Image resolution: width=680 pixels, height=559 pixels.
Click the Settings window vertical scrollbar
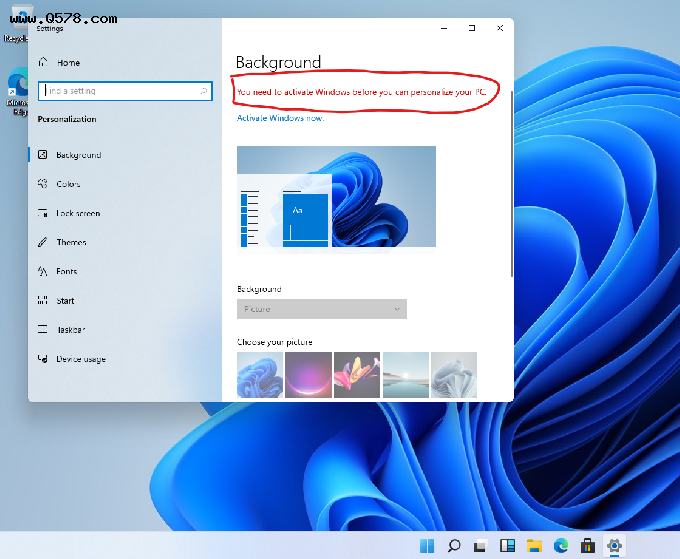point(512,184)
